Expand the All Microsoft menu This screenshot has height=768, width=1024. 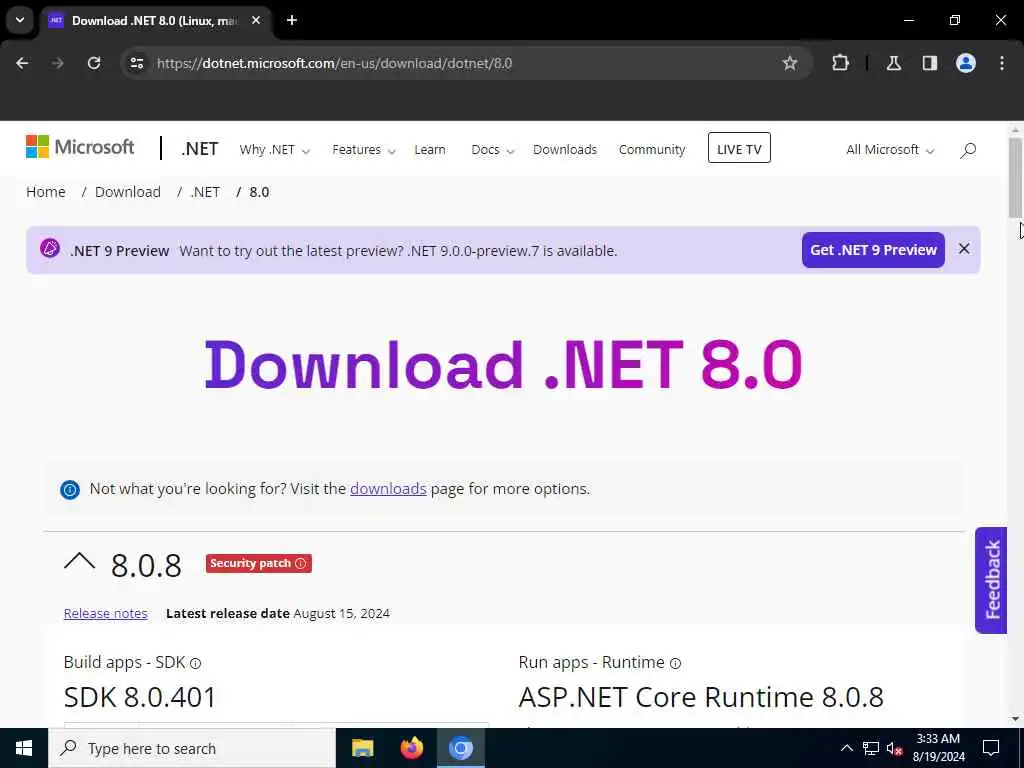(890, 150)
